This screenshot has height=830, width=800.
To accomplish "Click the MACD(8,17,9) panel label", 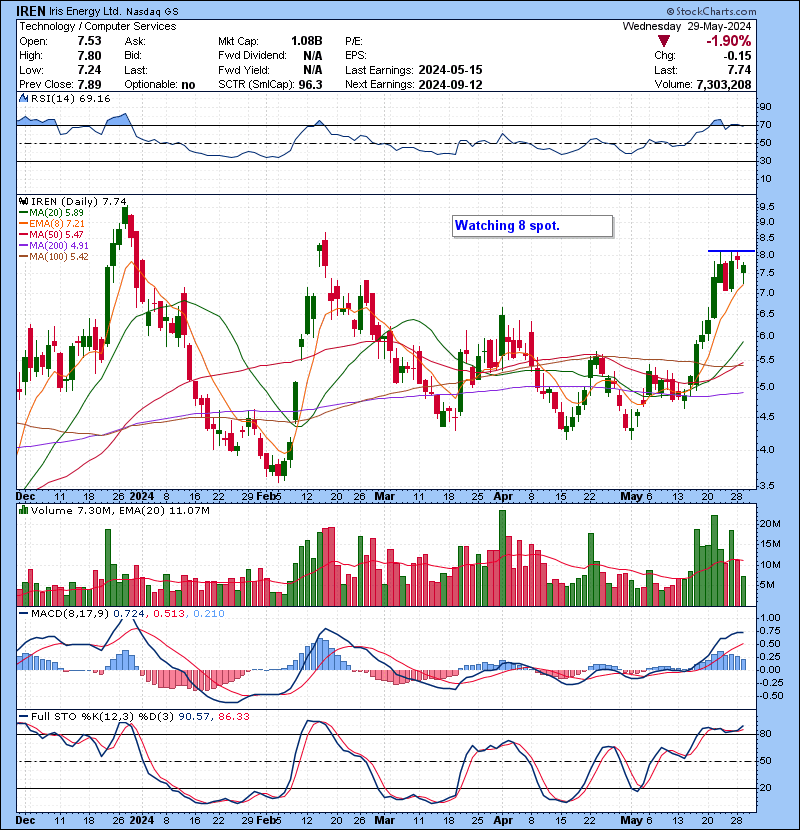I will coord(70,614).
